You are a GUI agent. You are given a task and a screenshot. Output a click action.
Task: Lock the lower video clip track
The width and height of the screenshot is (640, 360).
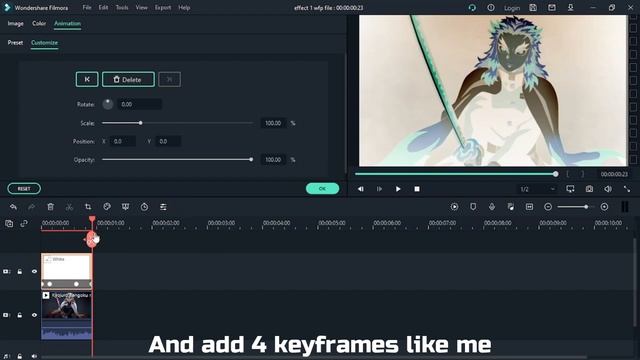(20, 315)
